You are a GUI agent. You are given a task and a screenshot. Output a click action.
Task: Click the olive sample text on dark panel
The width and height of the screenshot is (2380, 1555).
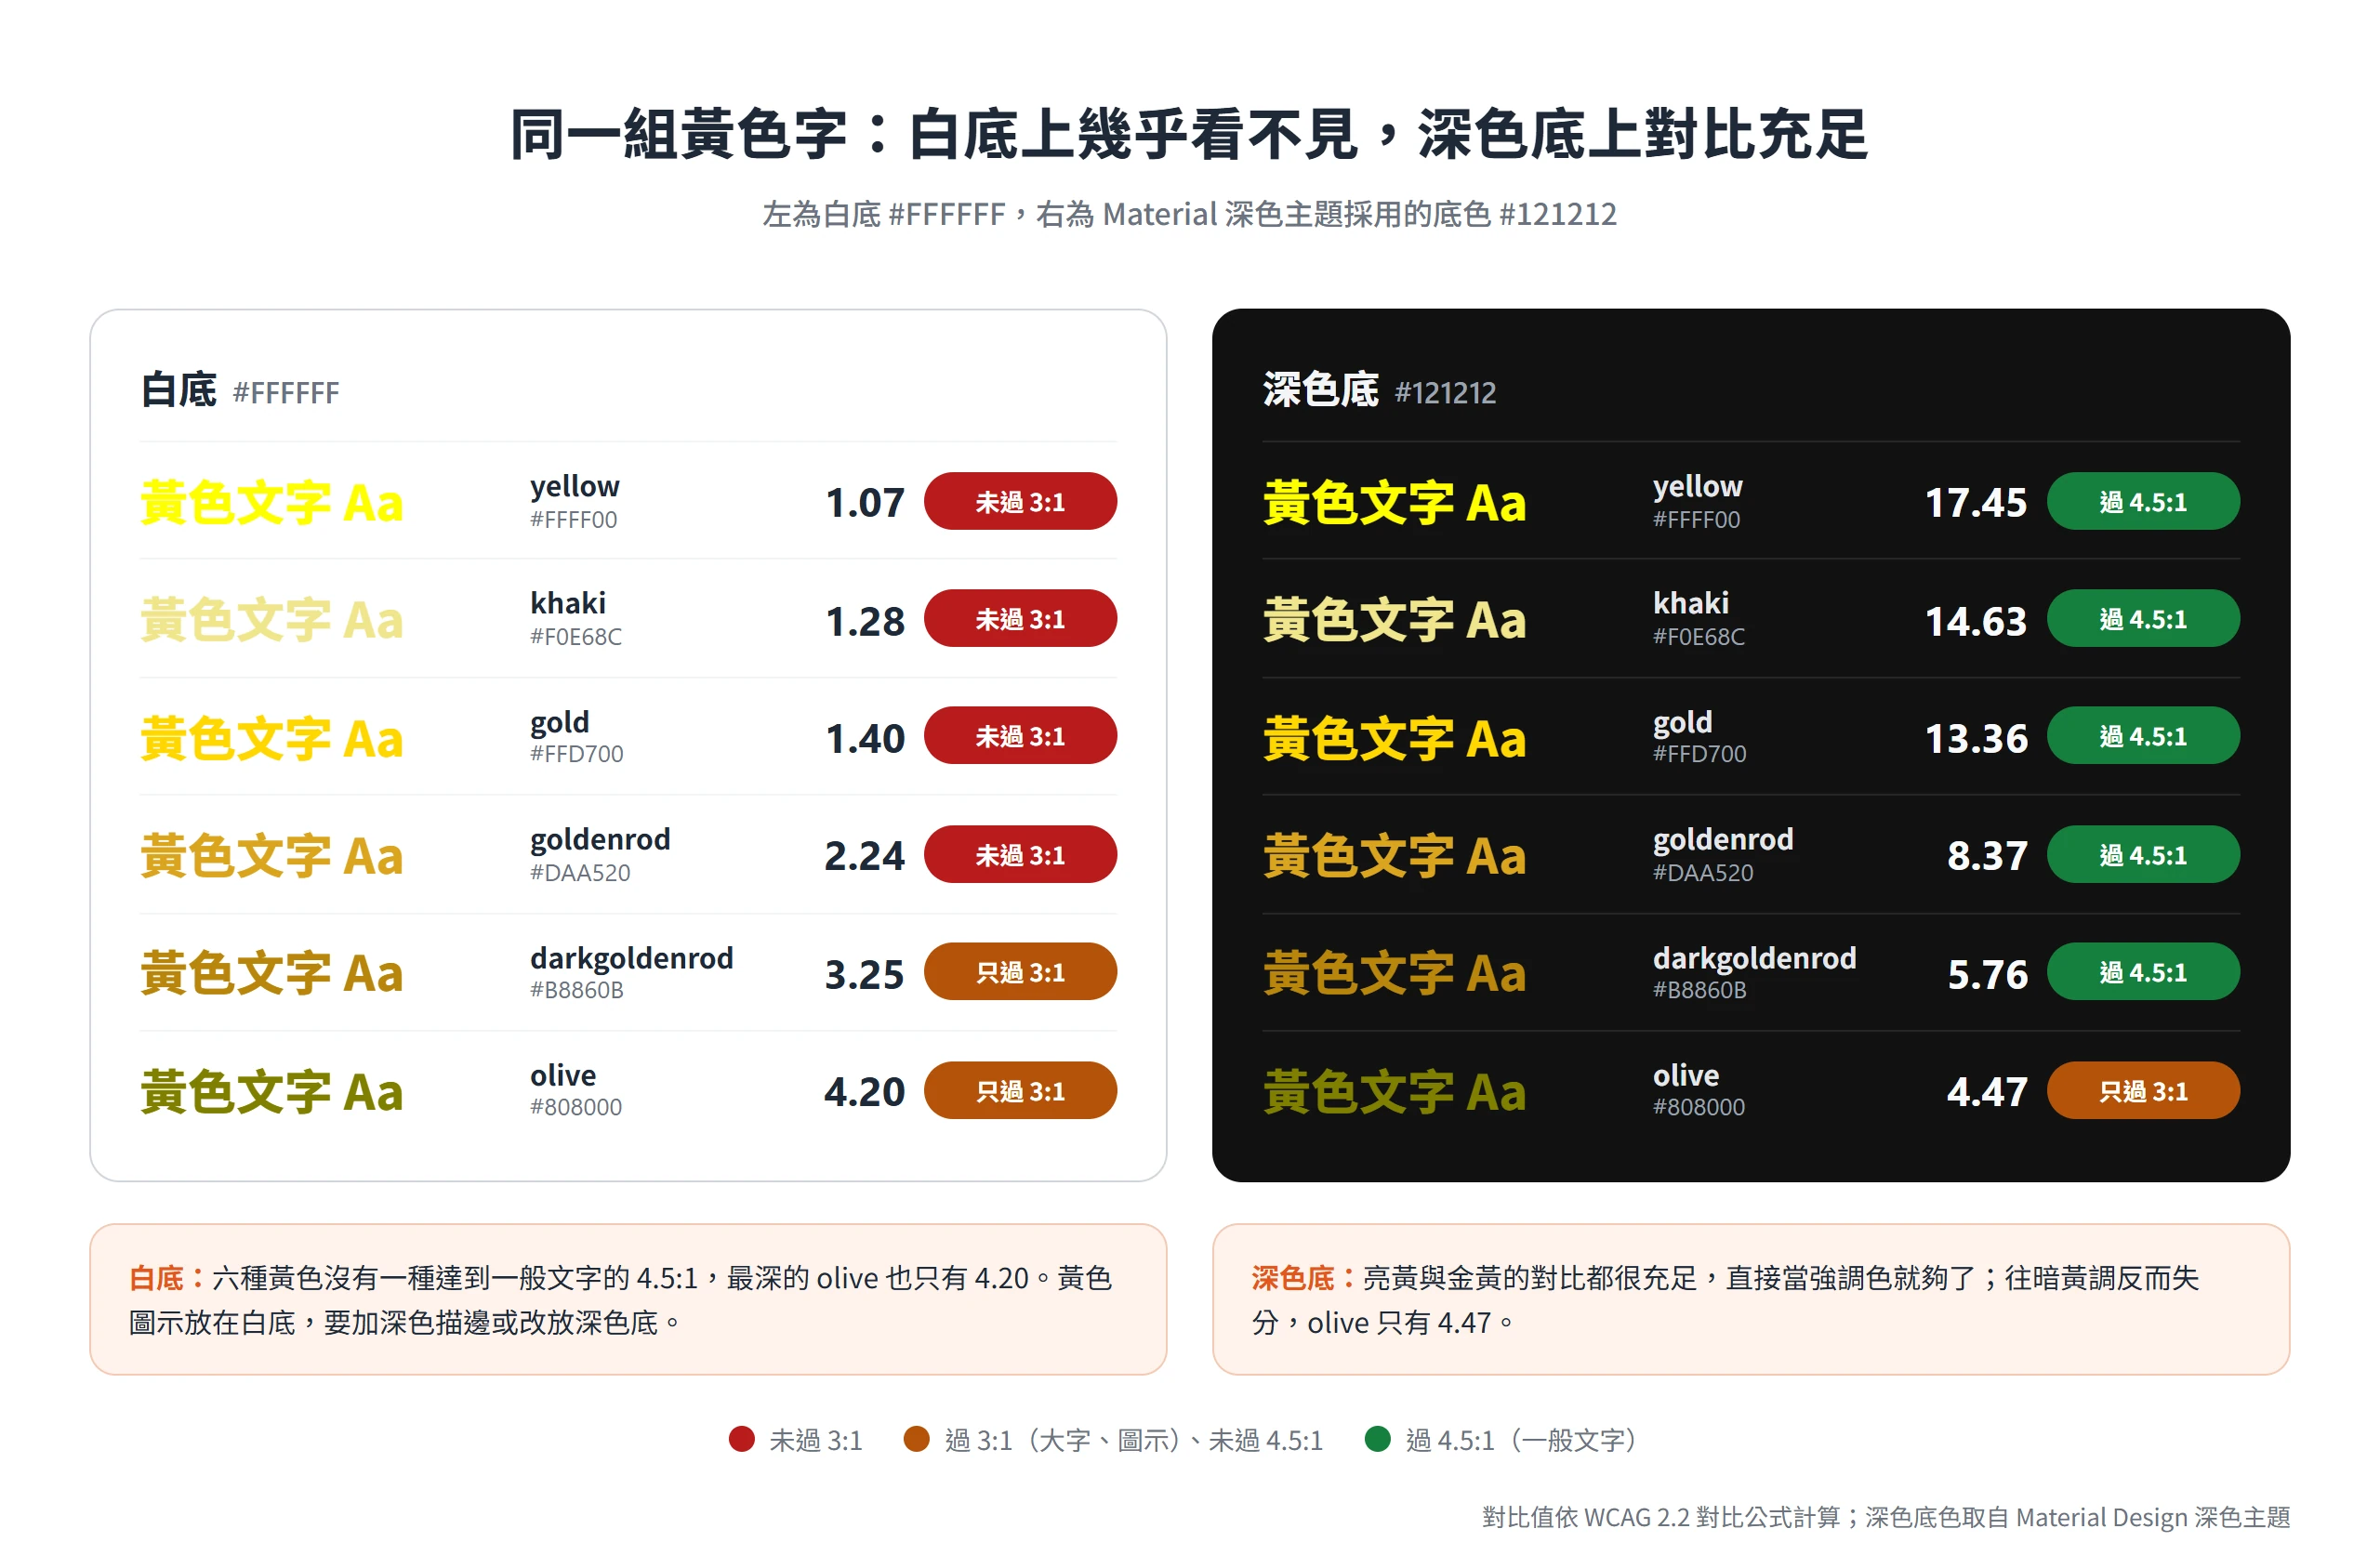click(x=1394, y=1092)
